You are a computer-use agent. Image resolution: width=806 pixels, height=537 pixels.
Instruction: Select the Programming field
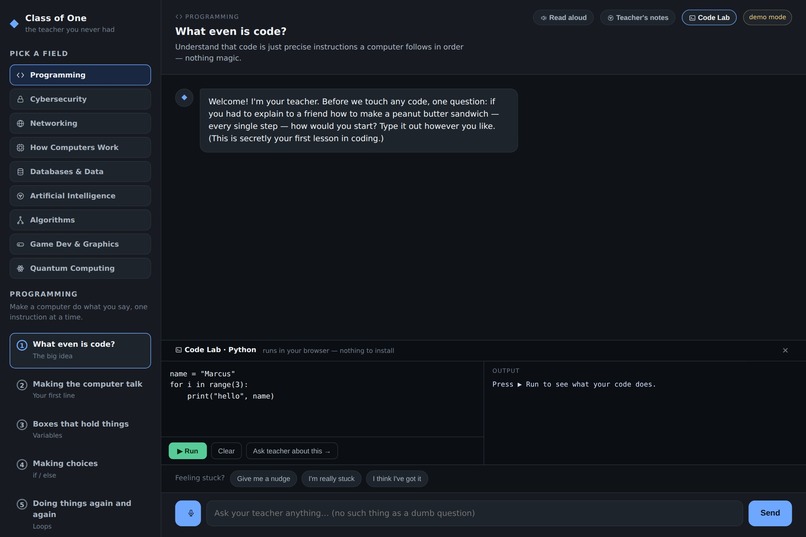(x=80, y=75)
